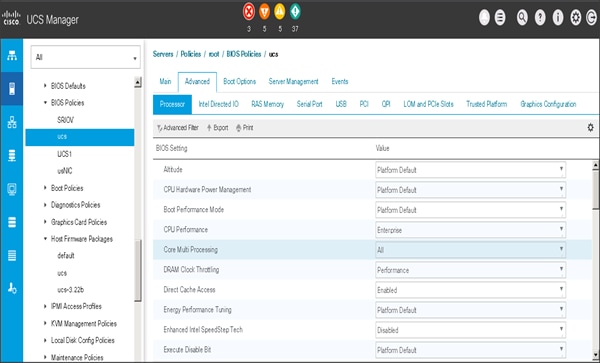Open Direct Cache Access dropdown

[x=470, y=290]
